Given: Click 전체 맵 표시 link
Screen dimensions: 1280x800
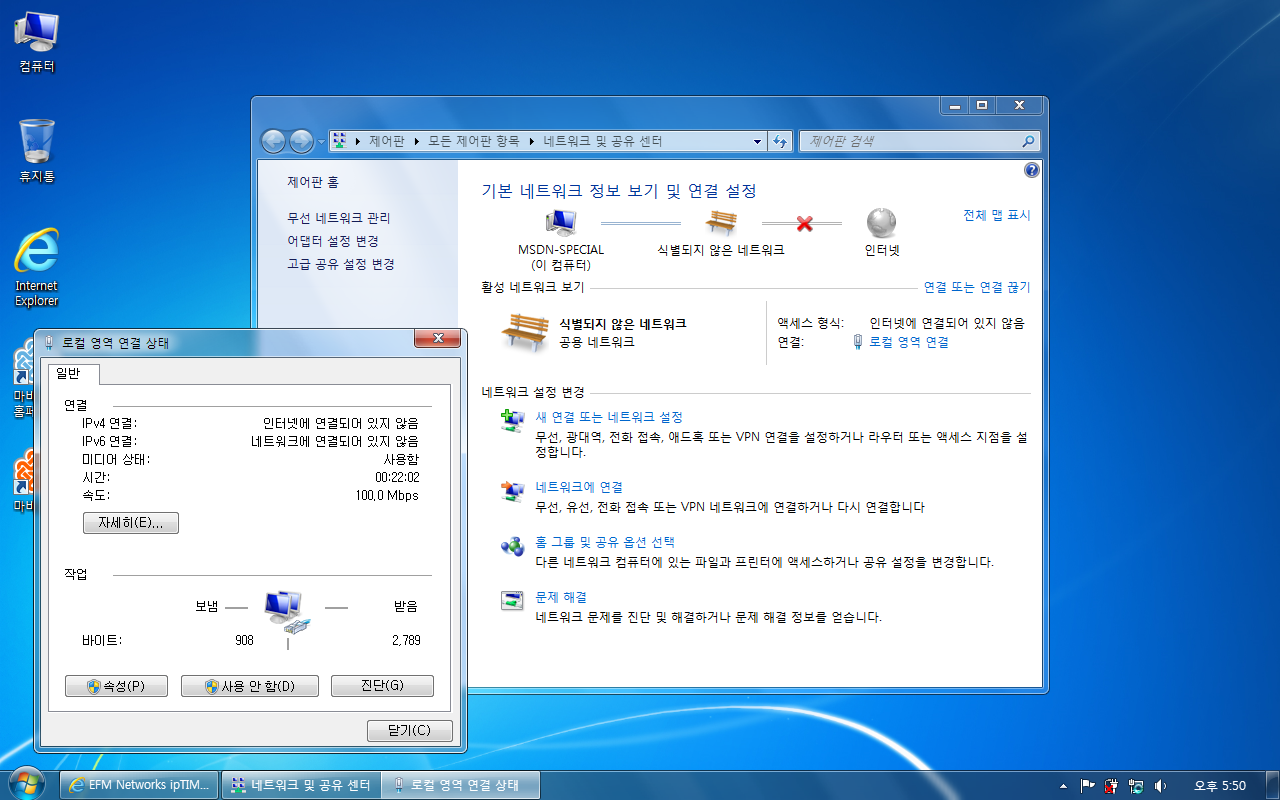Looking at the screenshot, I should click(996, 215).
